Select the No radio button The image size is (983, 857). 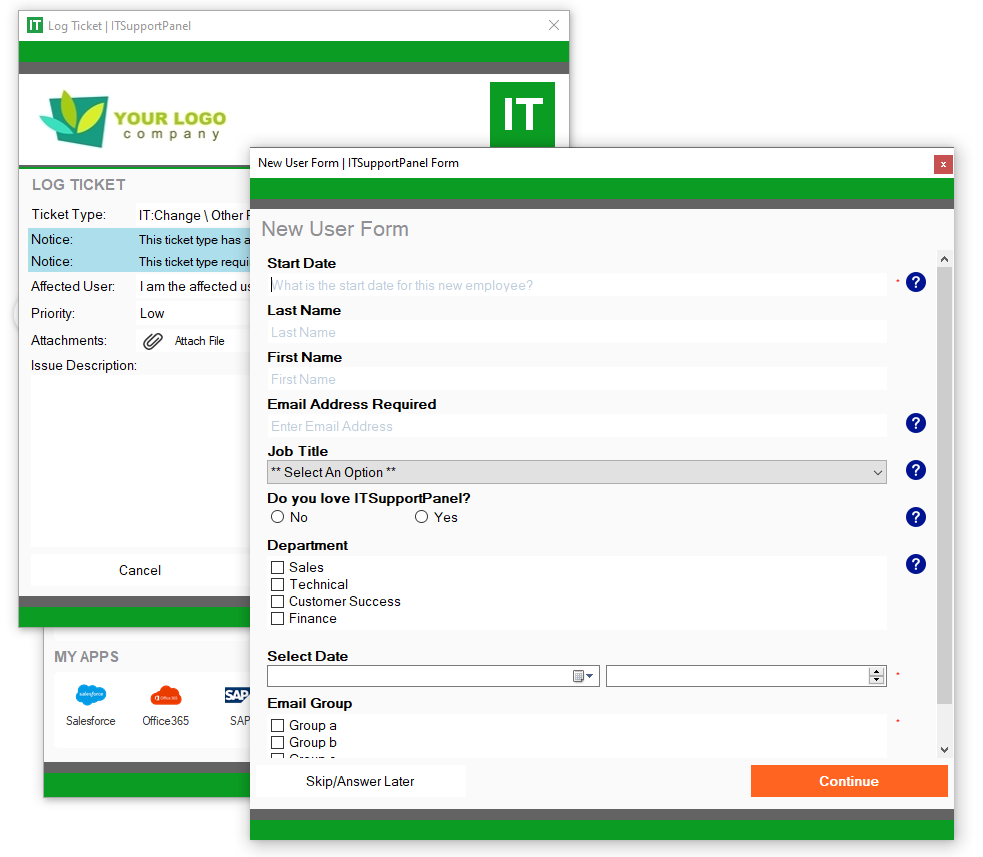tap(278, 517)
